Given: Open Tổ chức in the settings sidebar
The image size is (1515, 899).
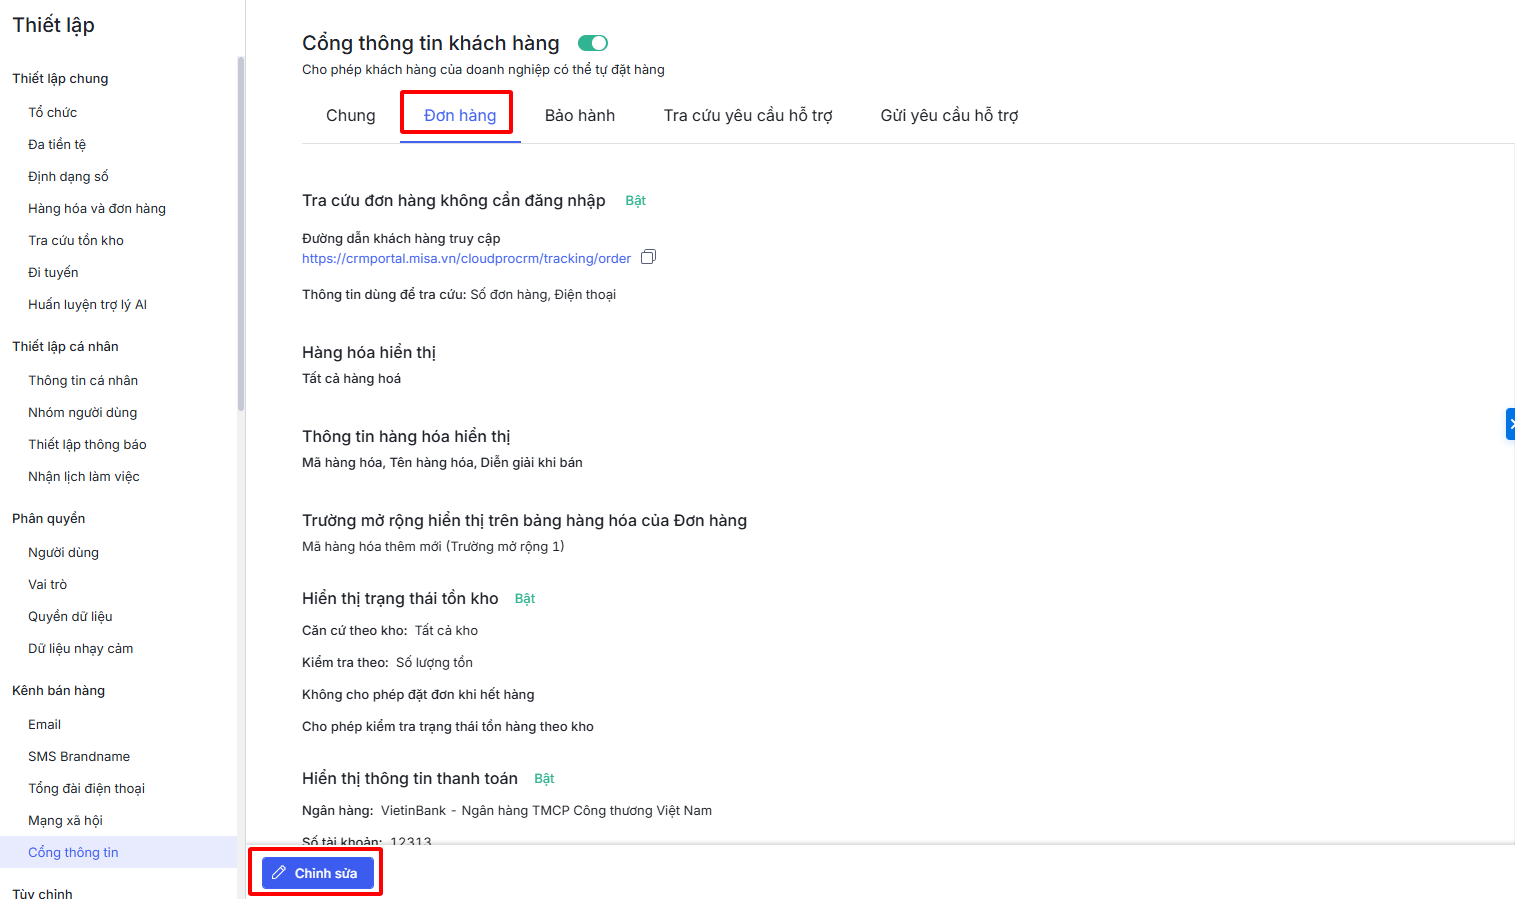Looking at the screenshot, I should pyautogui.click(x=52, y=112).
